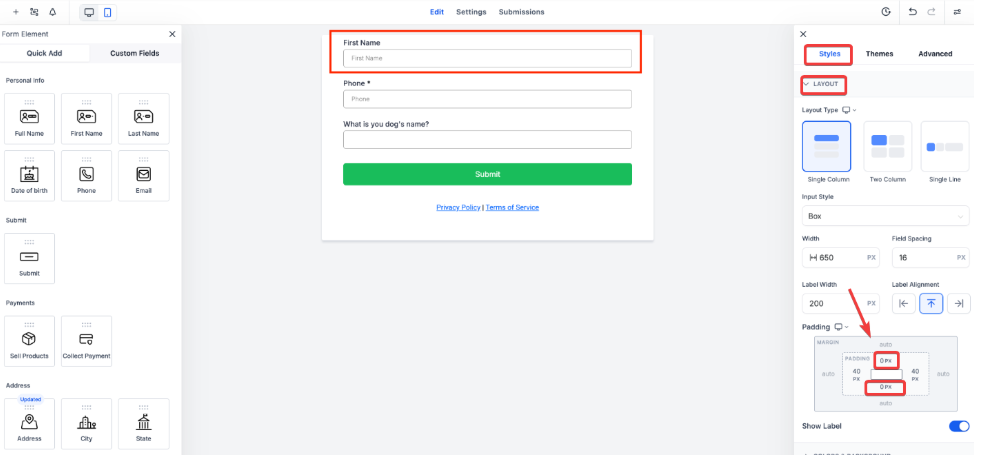The image size is (992, 457).
Task: Add the Full Name form element
Action: (29, 119)
